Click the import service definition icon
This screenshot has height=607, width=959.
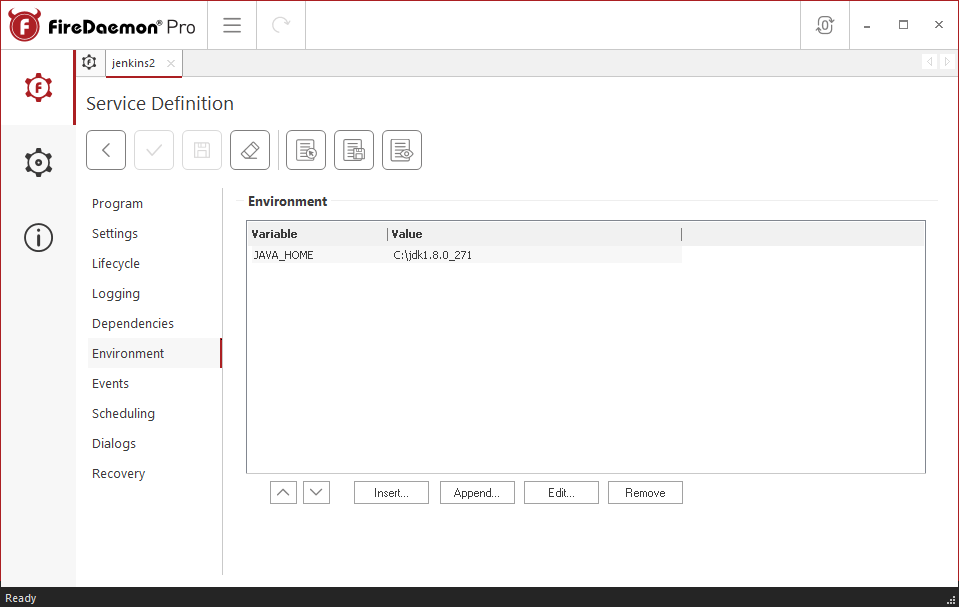click(306, 150)
